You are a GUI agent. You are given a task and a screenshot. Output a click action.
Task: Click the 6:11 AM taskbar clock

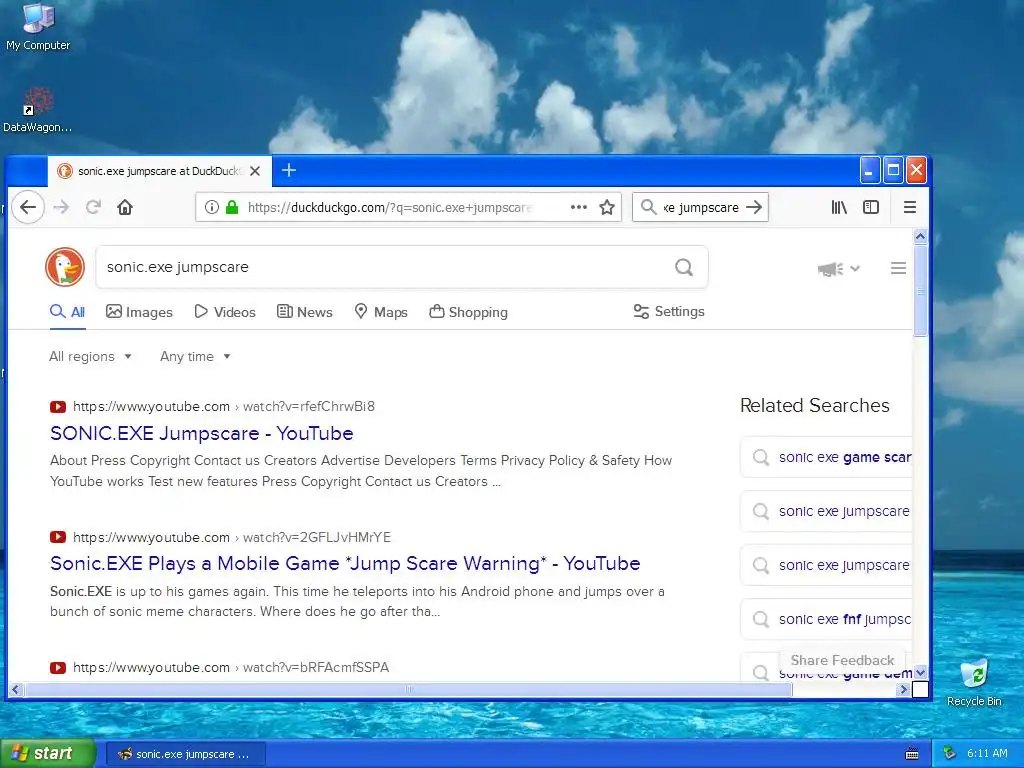(987, 754)
